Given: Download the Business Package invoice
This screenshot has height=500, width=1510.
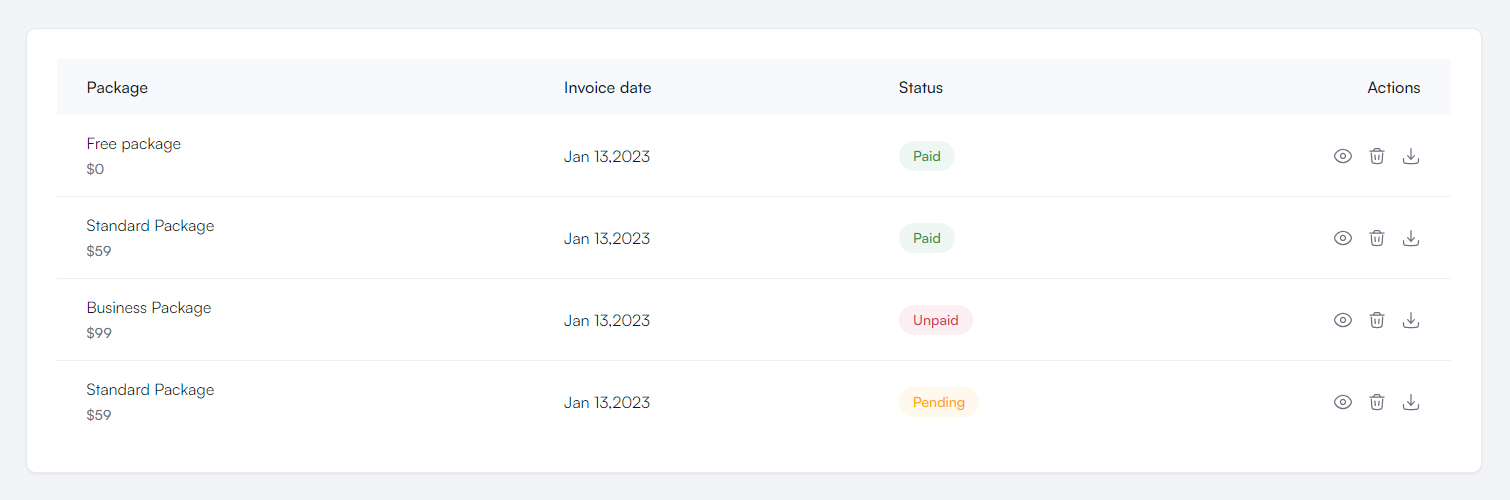Looking at the screenshot, I should coord(1411,320).
